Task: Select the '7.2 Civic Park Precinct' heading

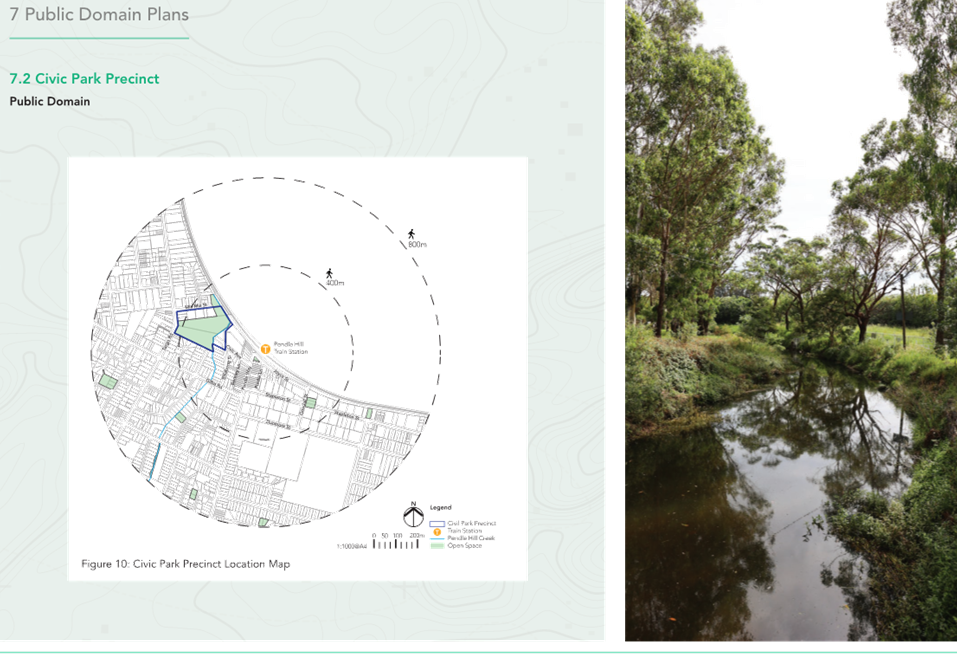Action: tap(84, 78)
